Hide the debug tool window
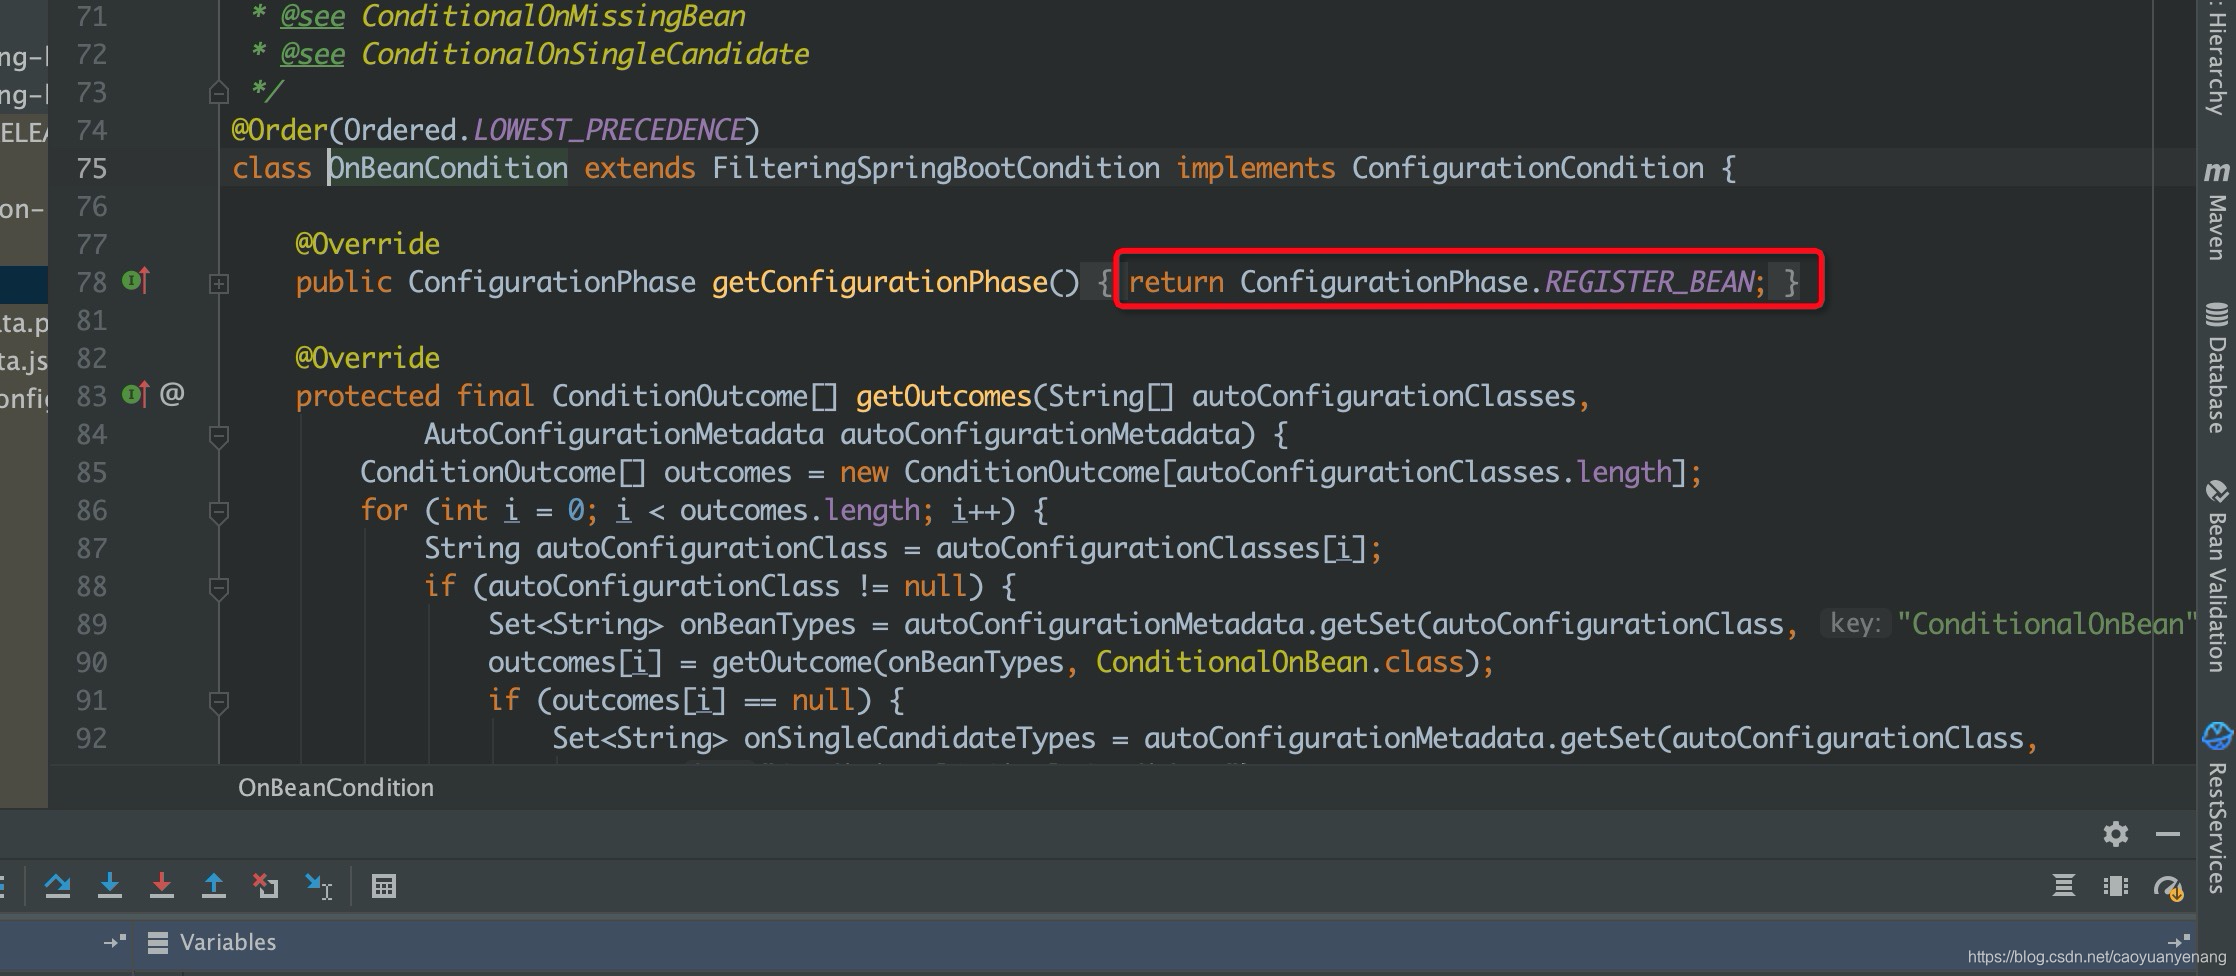This screenshot has width=2236, height=976. pos(2167,833)
